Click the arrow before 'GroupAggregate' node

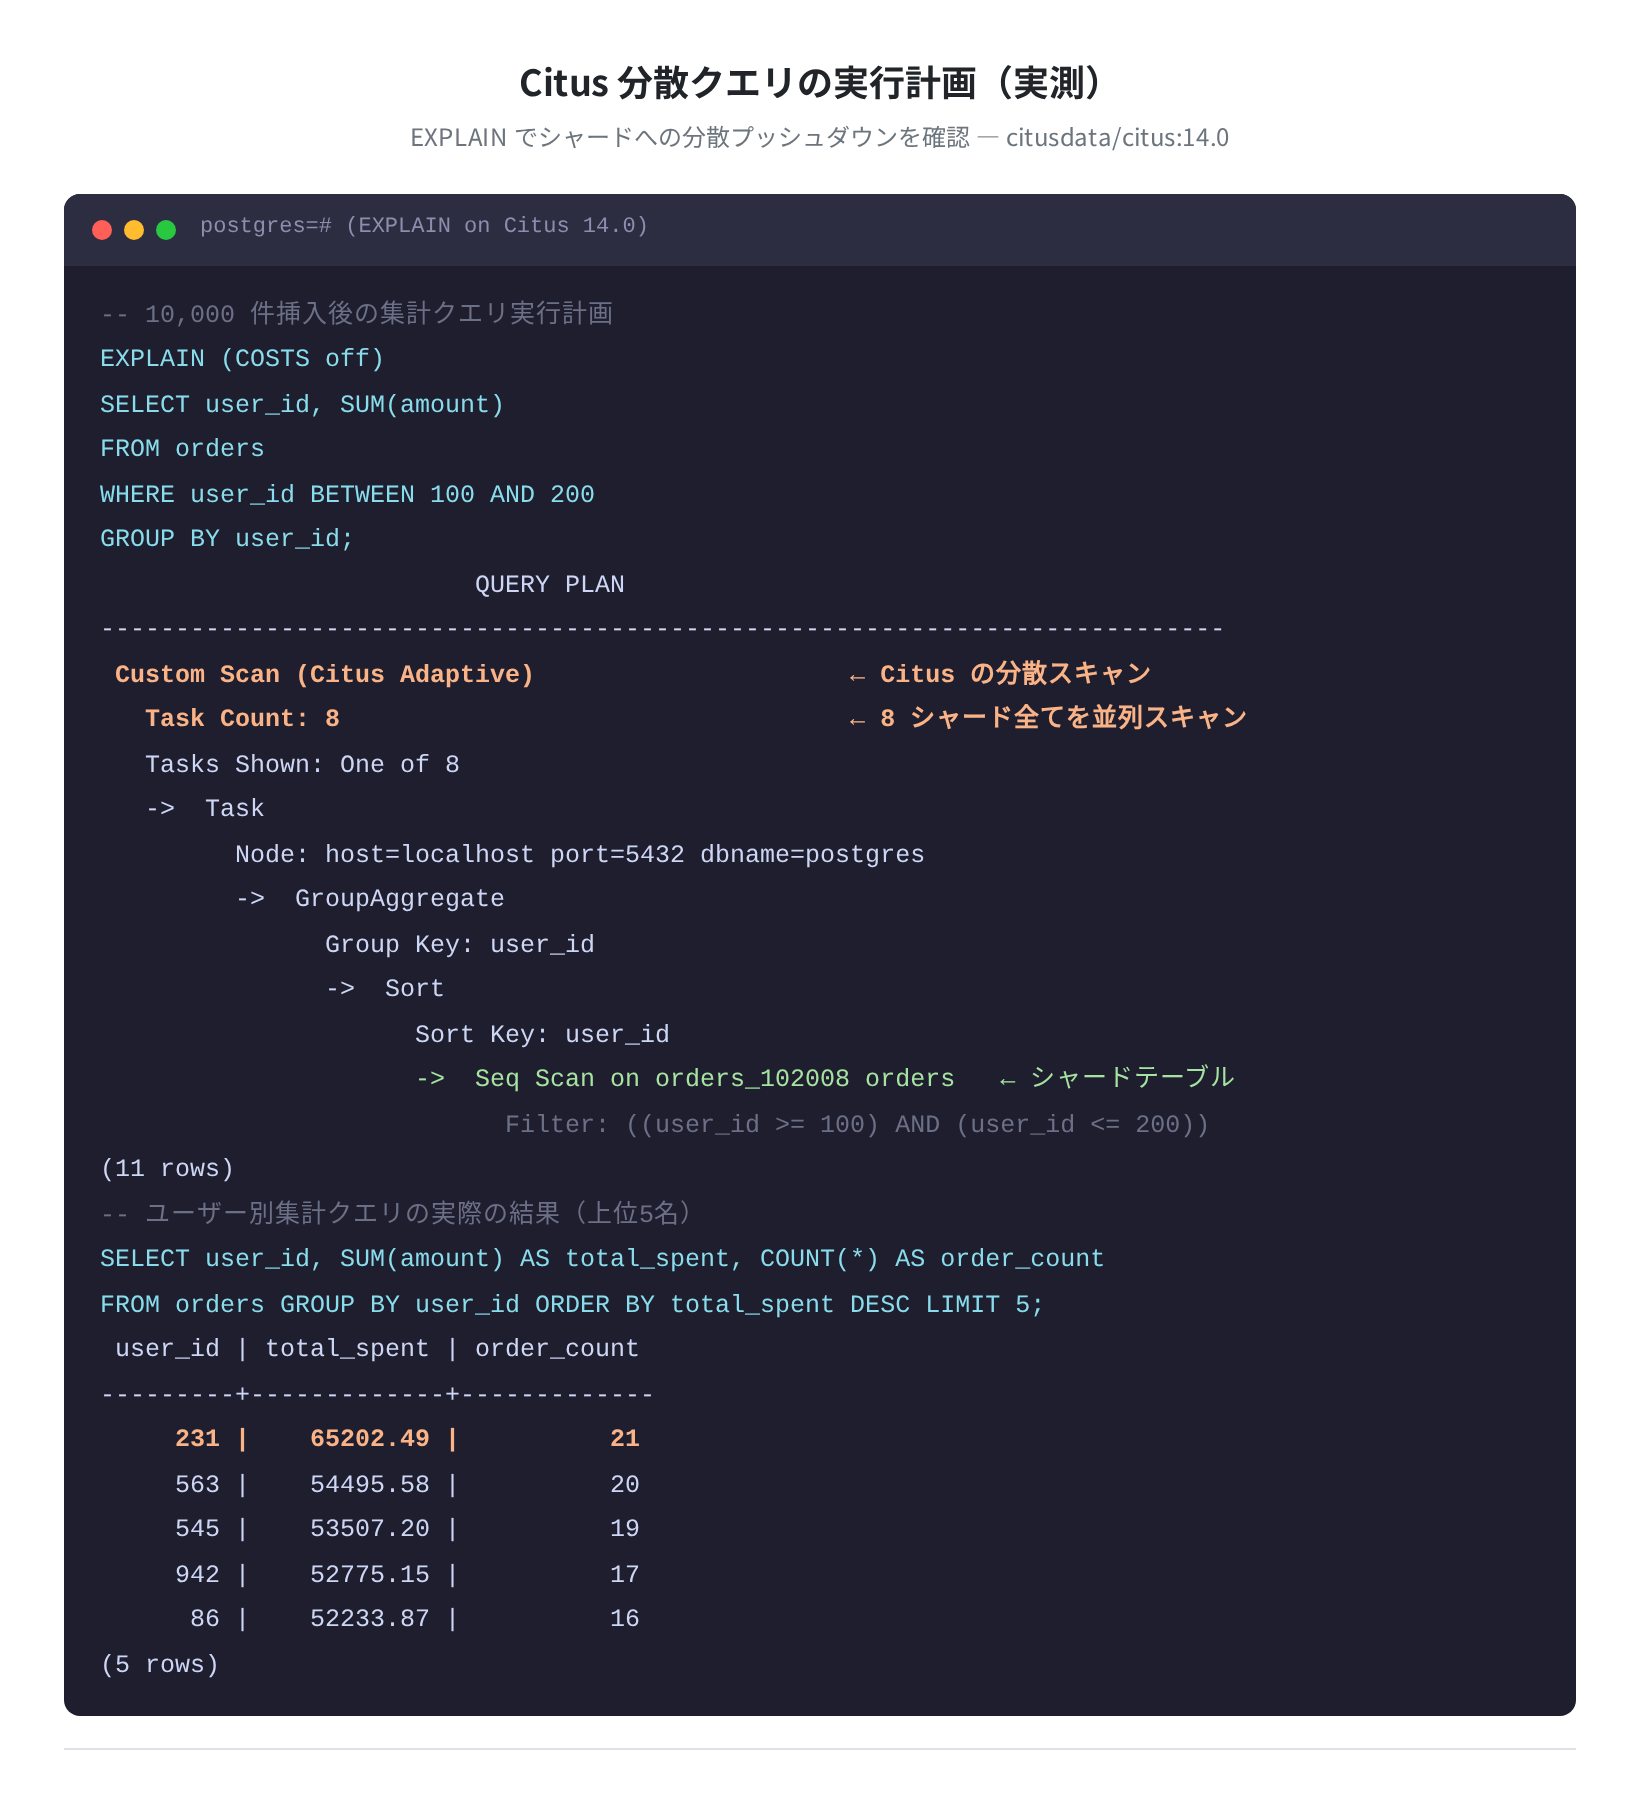coord(250,899)
